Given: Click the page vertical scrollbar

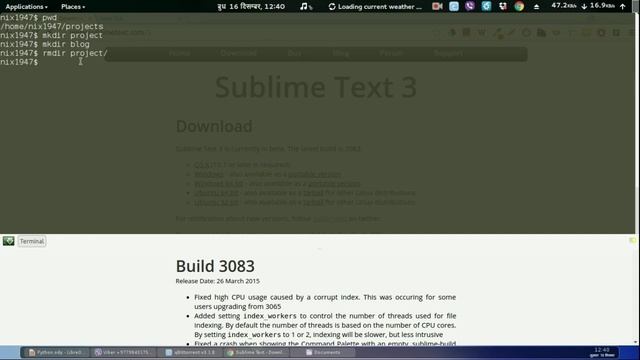Looking at the screenshot, I should (637, 180).
